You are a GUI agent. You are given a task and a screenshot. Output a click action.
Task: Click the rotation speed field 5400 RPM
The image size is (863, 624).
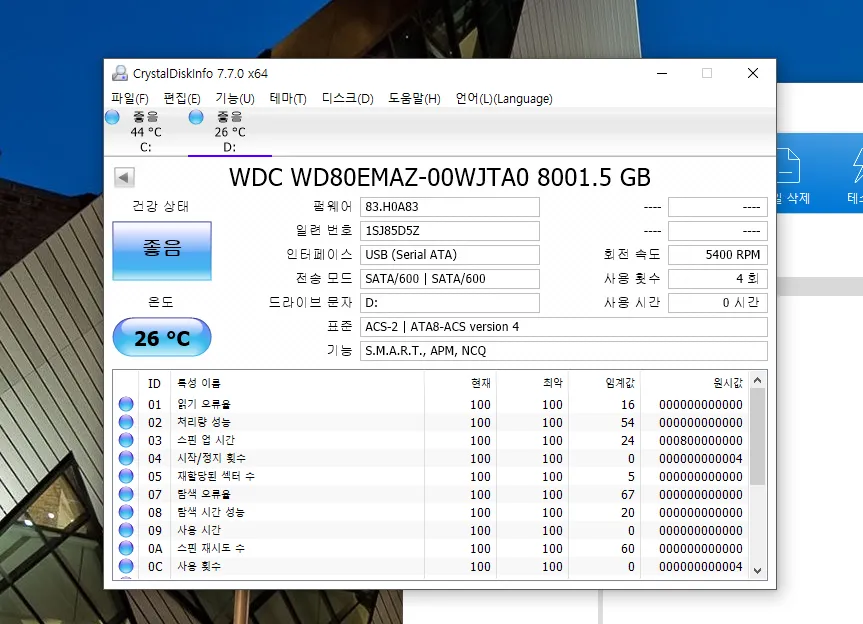pos(718,255)
